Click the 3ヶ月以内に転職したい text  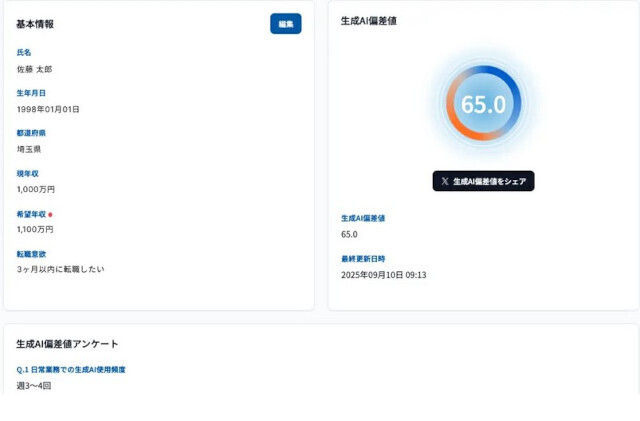click(60, 269)
